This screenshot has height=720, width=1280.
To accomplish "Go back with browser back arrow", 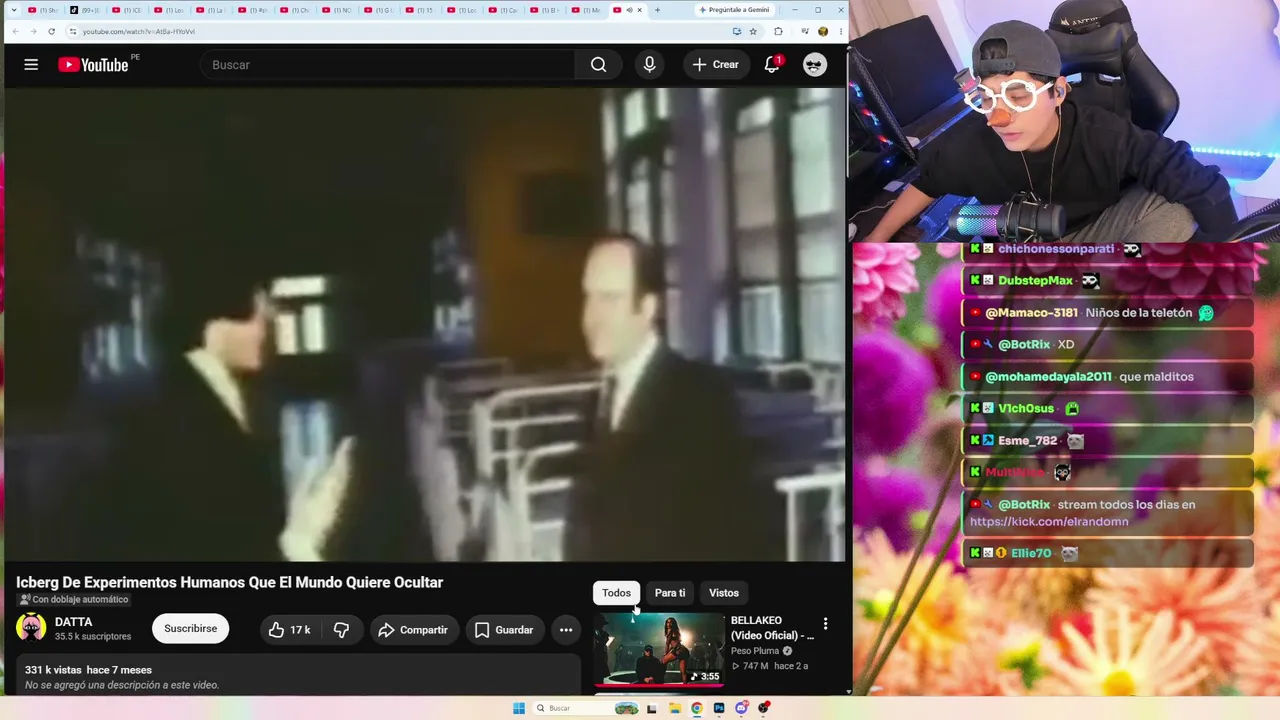I will [15, 31].
